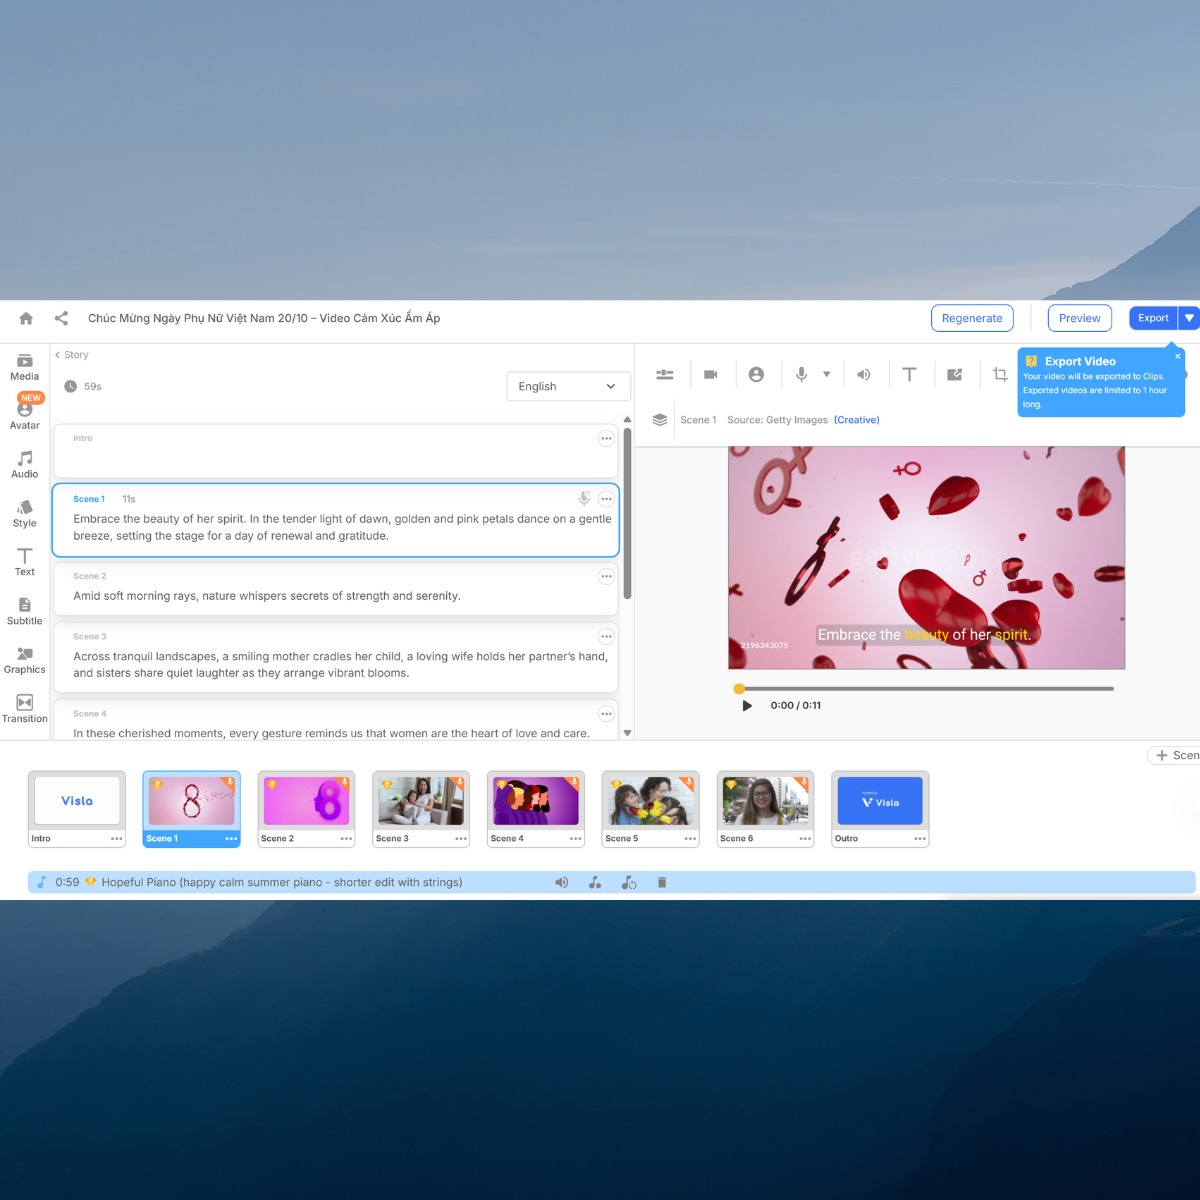Close the Export Video tooltip
Image resolution: width=1200 pixels, height=1200 pixels.
[1178, 356]
